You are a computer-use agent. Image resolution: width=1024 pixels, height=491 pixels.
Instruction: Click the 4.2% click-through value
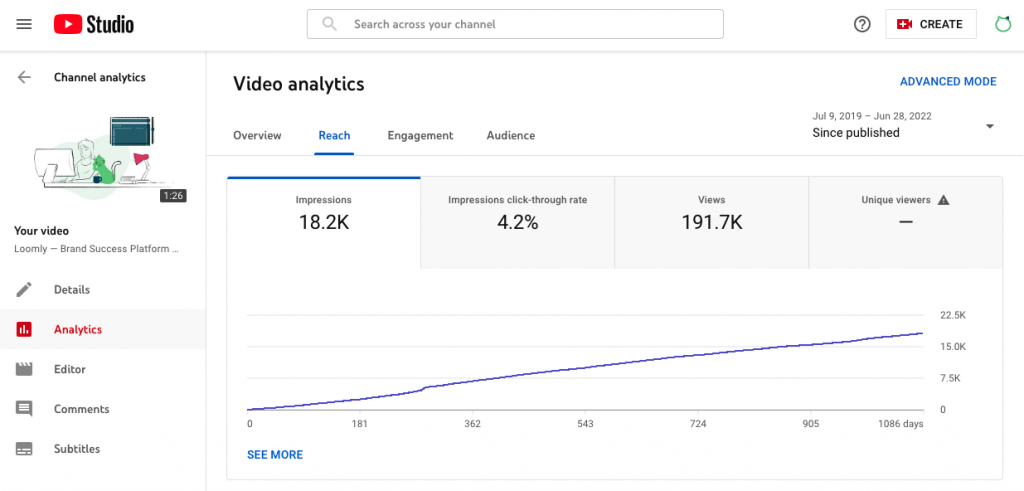click(x=517, y=222)
